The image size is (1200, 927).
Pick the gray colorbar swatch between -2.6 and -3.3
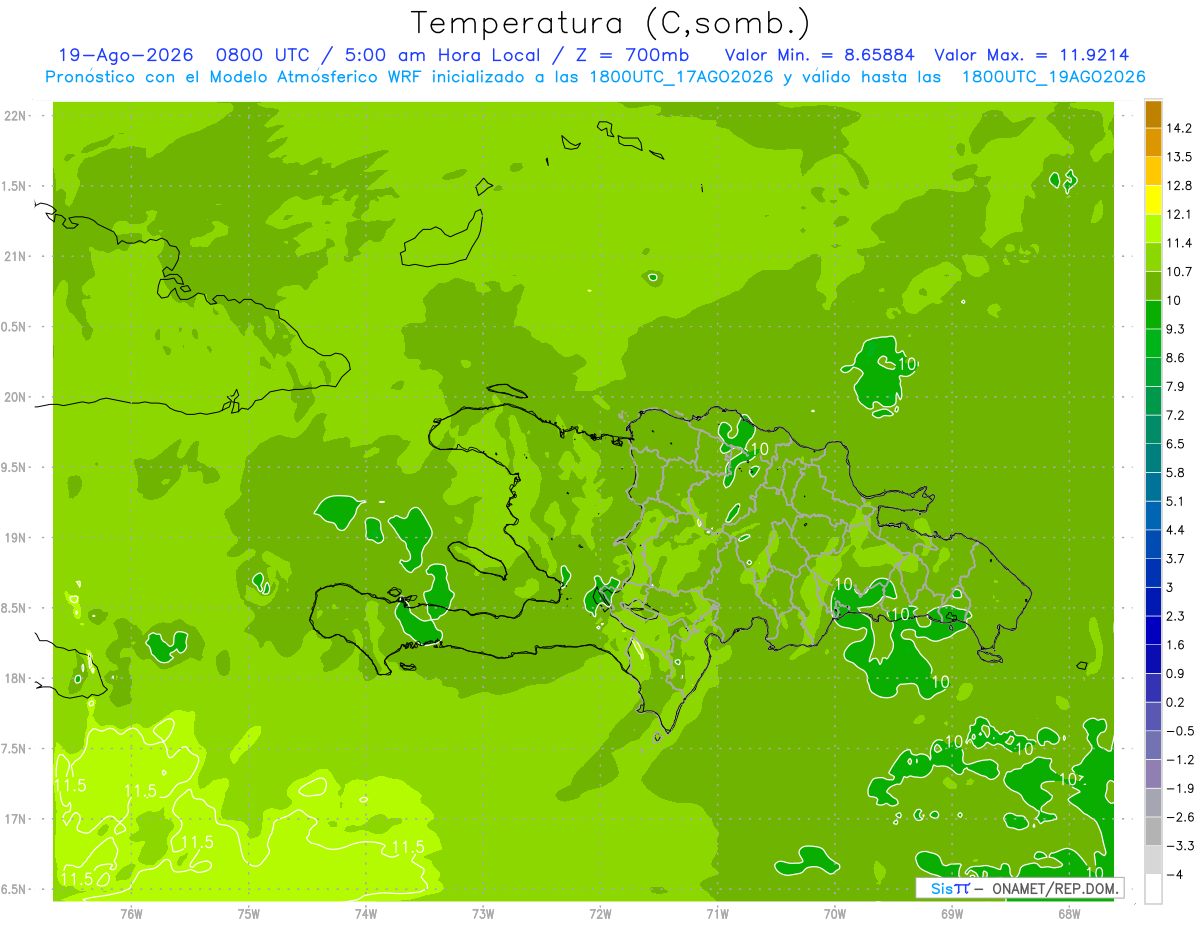(1153, 831)
